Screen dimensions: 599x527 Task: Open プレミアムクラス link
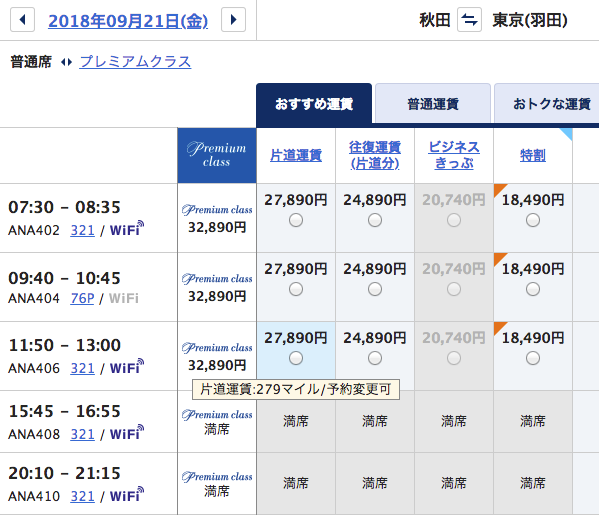[135, 62]
